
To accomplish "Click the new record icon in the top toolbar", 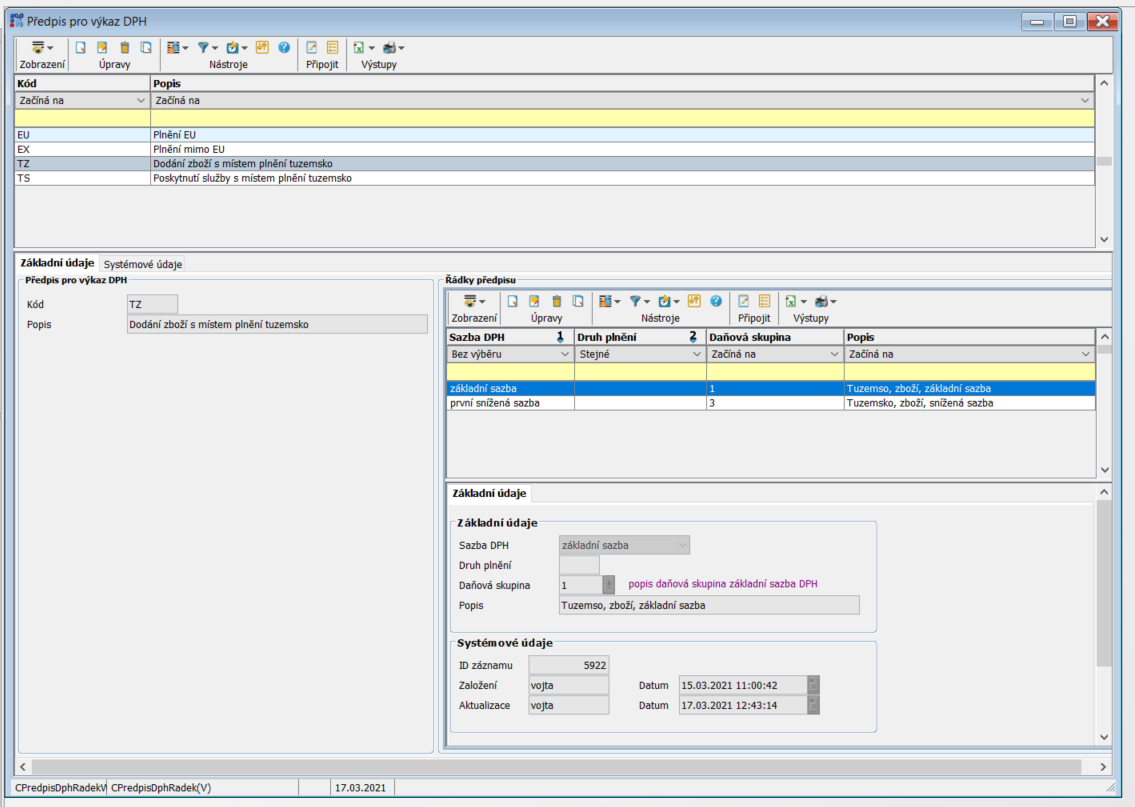I will (80, 47).
